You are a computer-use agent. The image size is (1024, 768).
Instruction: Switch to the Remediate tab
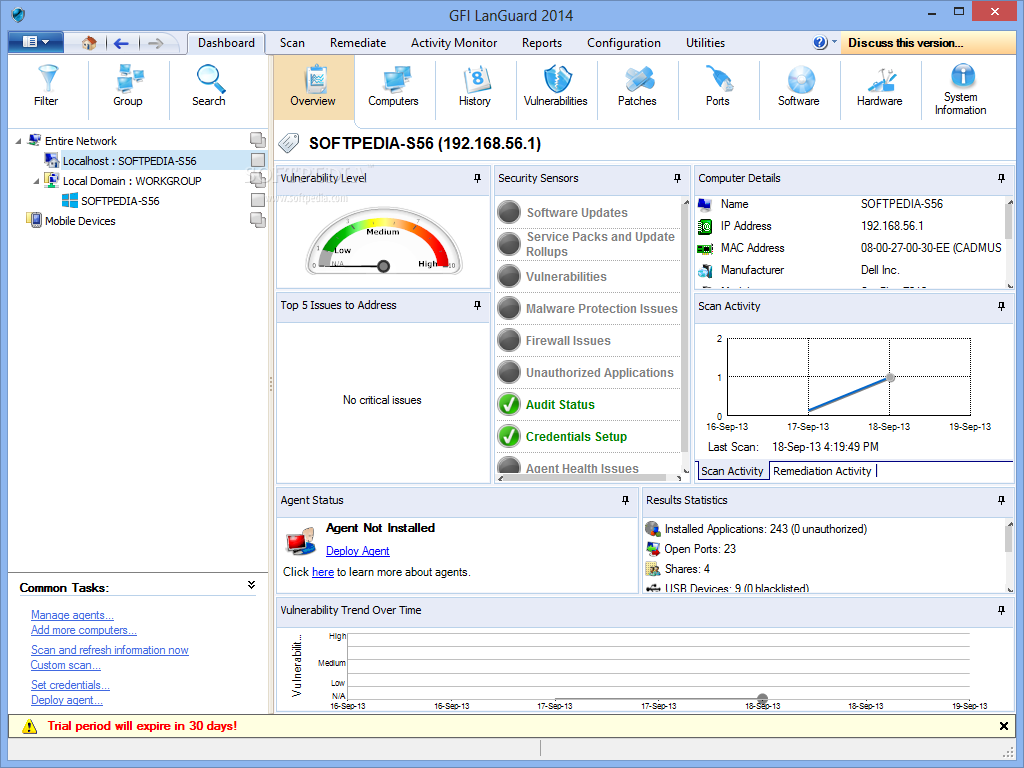coord(358,43)
